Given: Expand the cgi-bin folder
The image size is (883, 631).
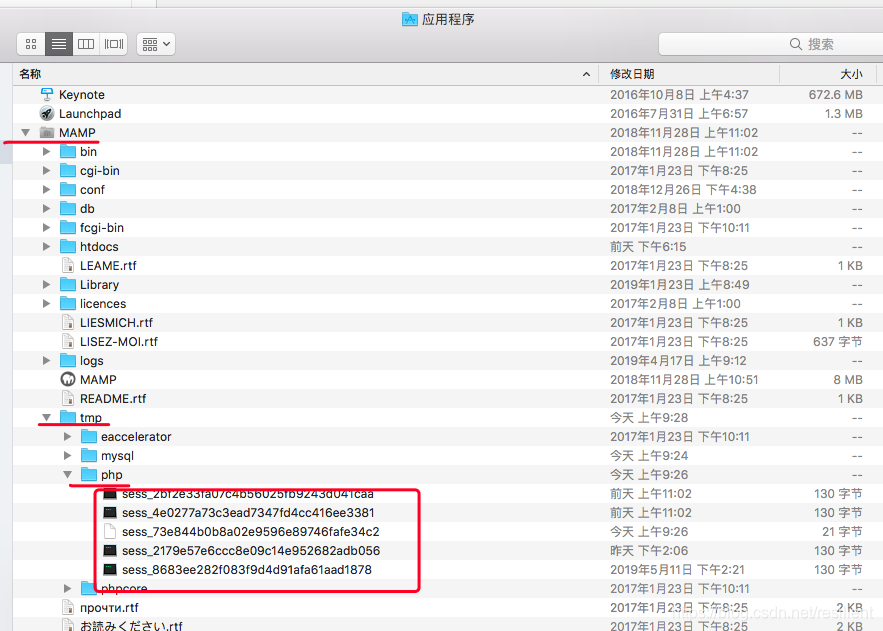Looking at the screenshot, I should [x=47, y=171].
